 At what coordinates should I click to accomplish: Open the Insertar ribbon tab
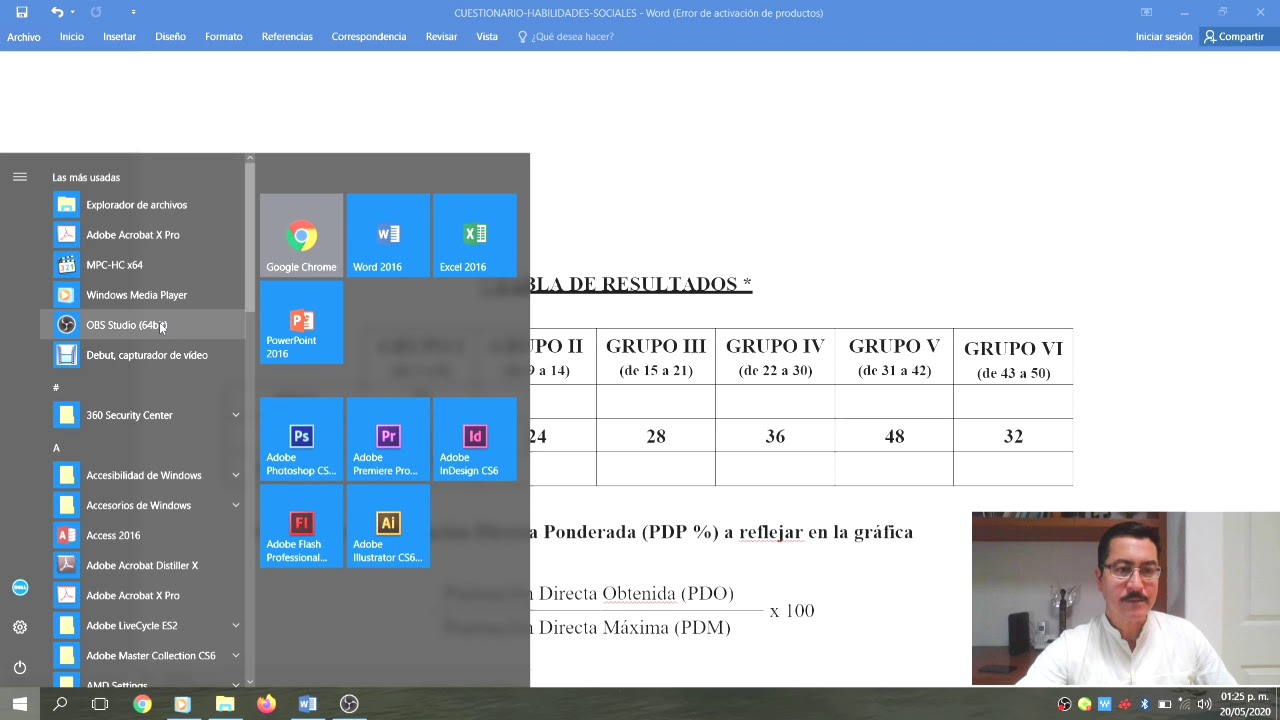[x=119, y=36]
